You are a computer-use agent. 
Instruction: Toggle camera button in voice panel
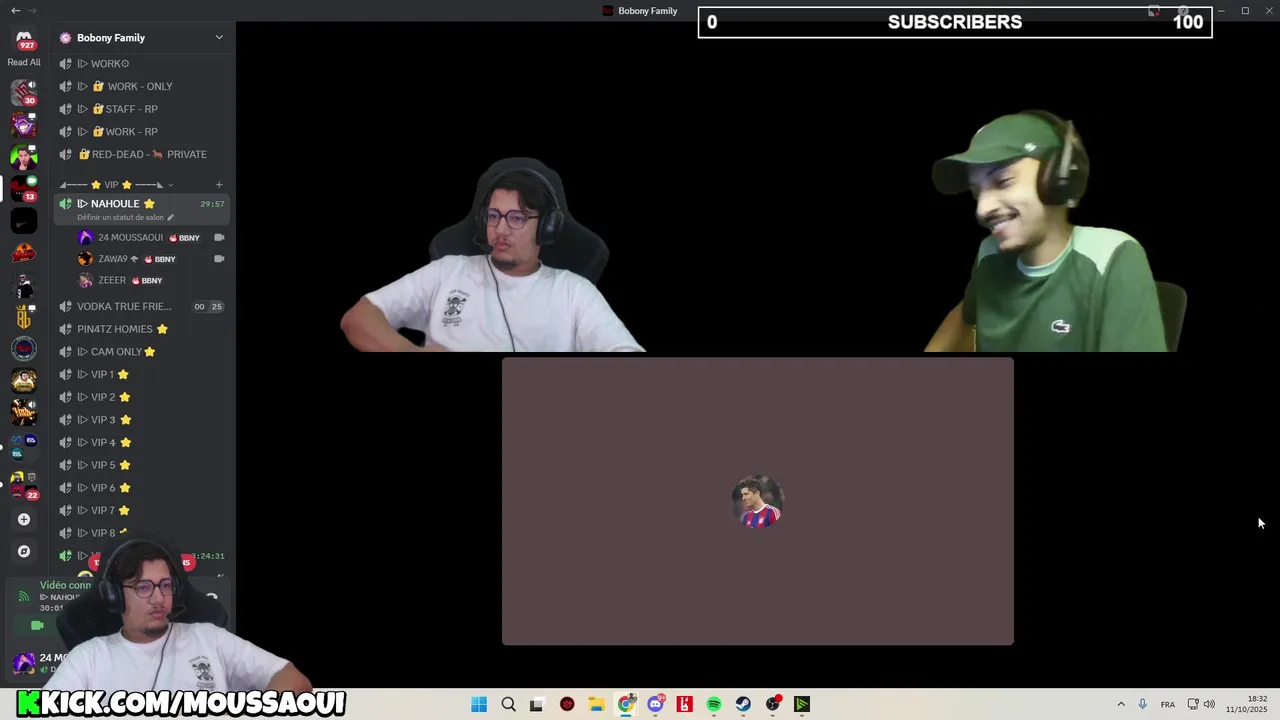[37, 626]
